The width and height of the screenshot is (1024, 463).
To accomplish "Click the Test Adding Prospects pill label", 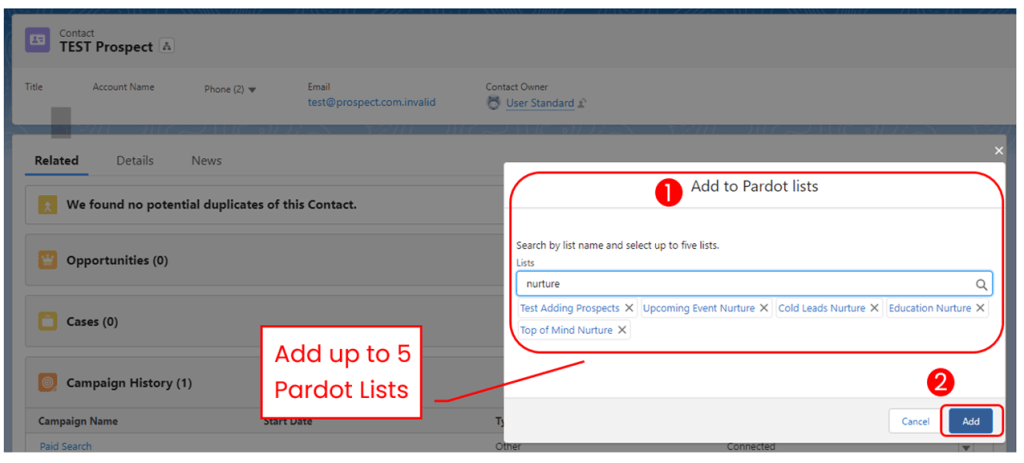I will (x=569, y=308).
